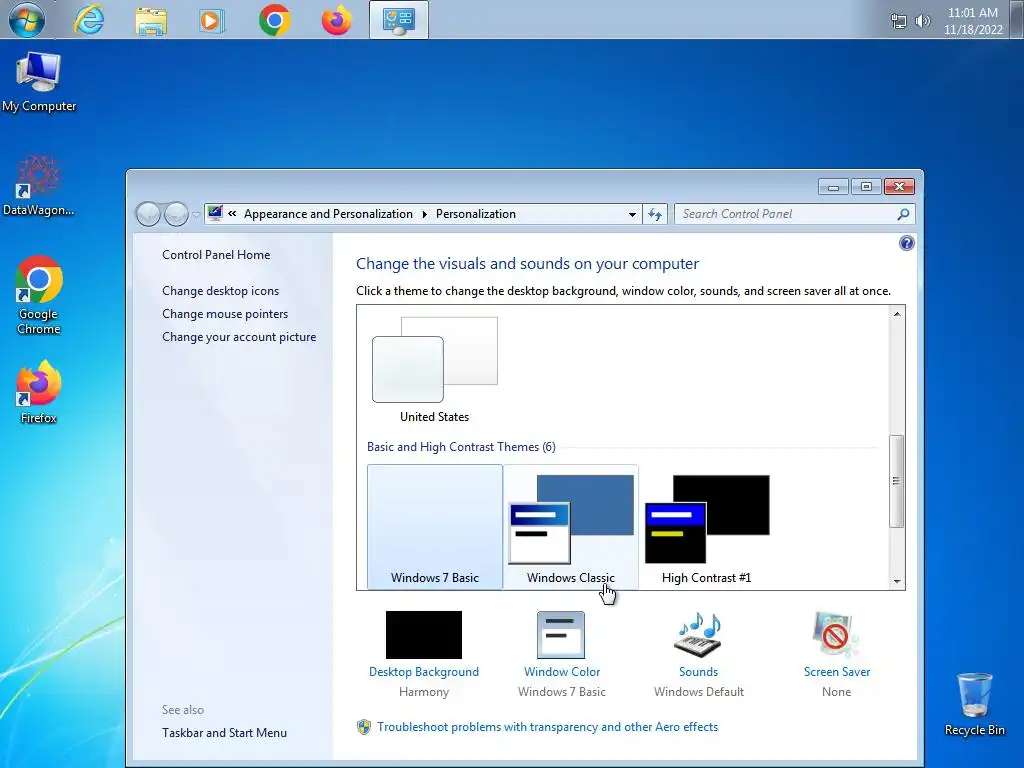Select the High Contrast #1 theme
Viewport: 1024px width, 768px height.
click(707, 526)
